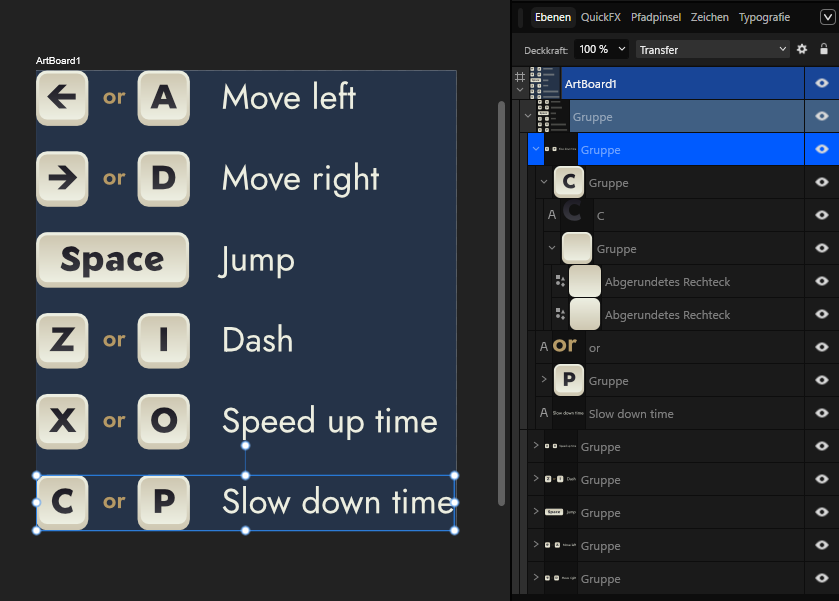Click the right arrow key graphic

coord(62,179)
